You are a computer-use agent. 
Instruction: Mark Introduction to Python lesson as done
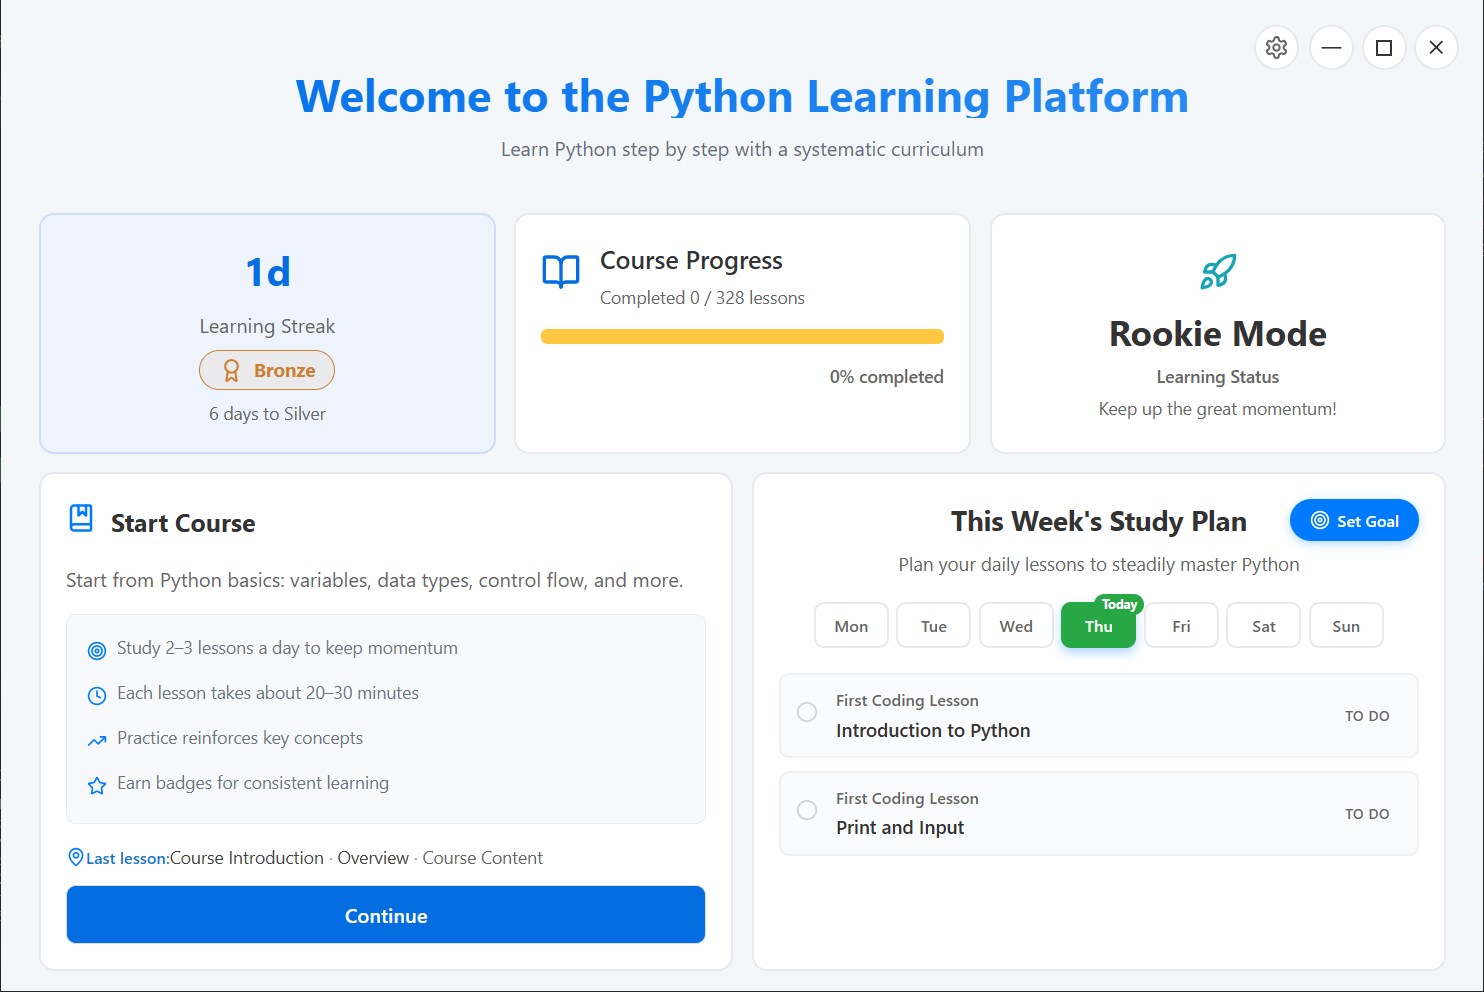807,712
